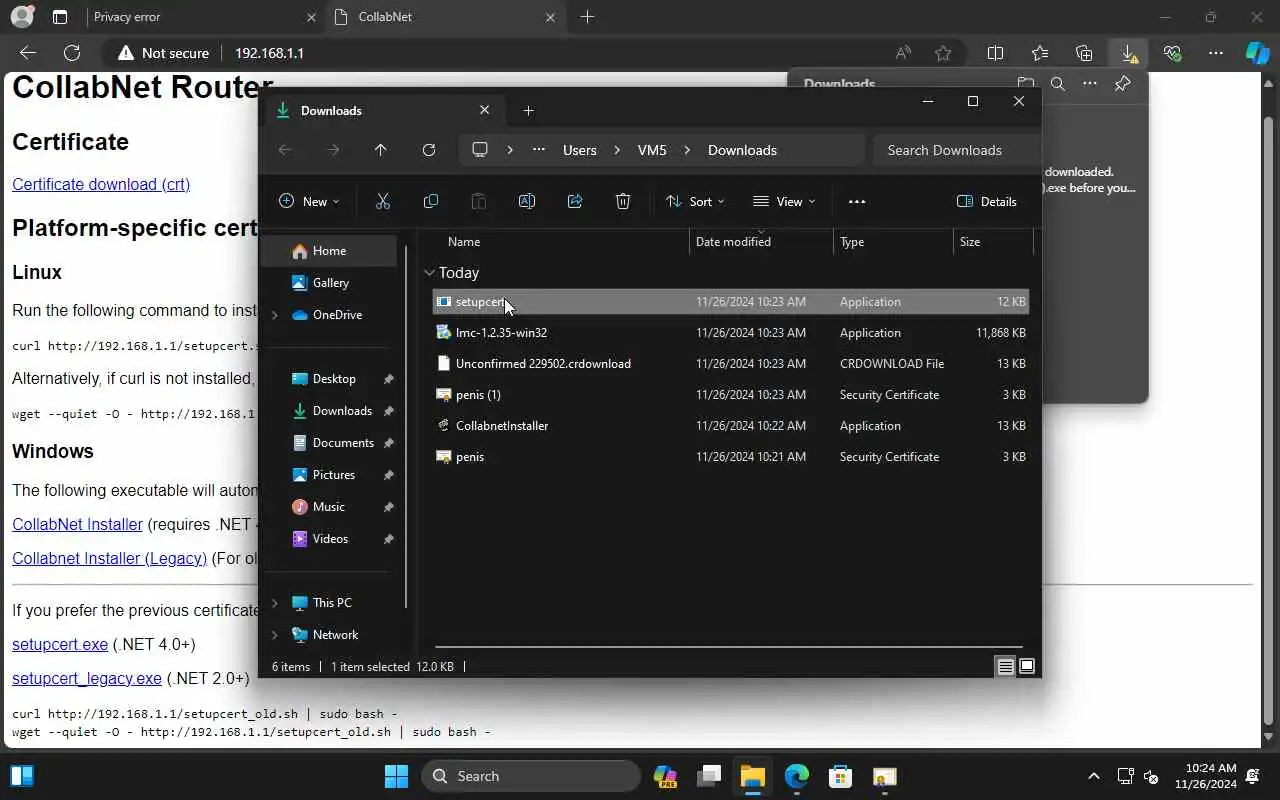1280x800 pixels.
Task: Open the See more ellipsis in Explorer toolbar
Action: pyautogui.click(x=857, y=201)
